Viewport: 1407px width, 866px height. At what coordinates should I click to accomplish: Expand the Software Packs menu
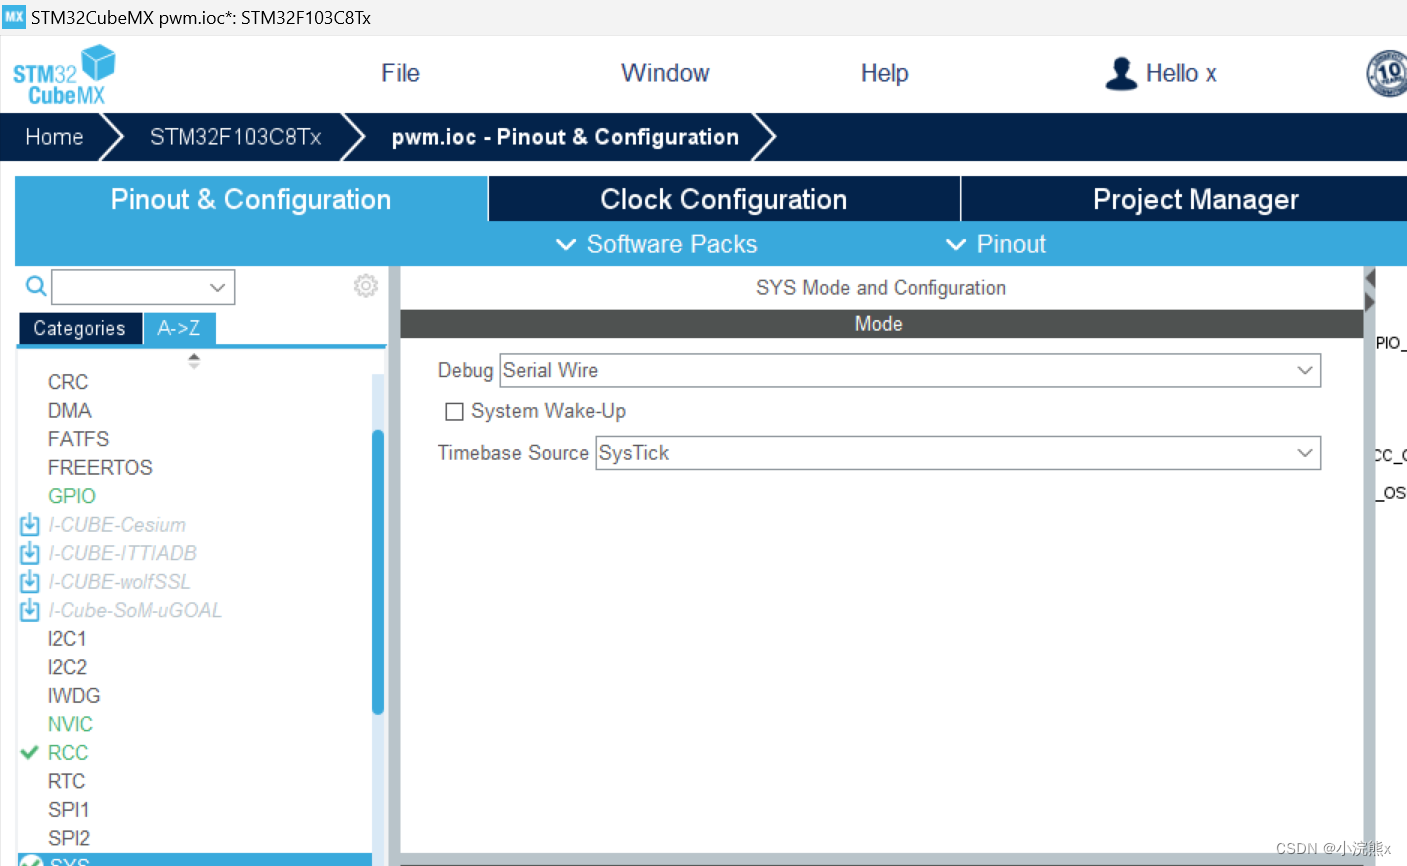[x=657, y=244]
